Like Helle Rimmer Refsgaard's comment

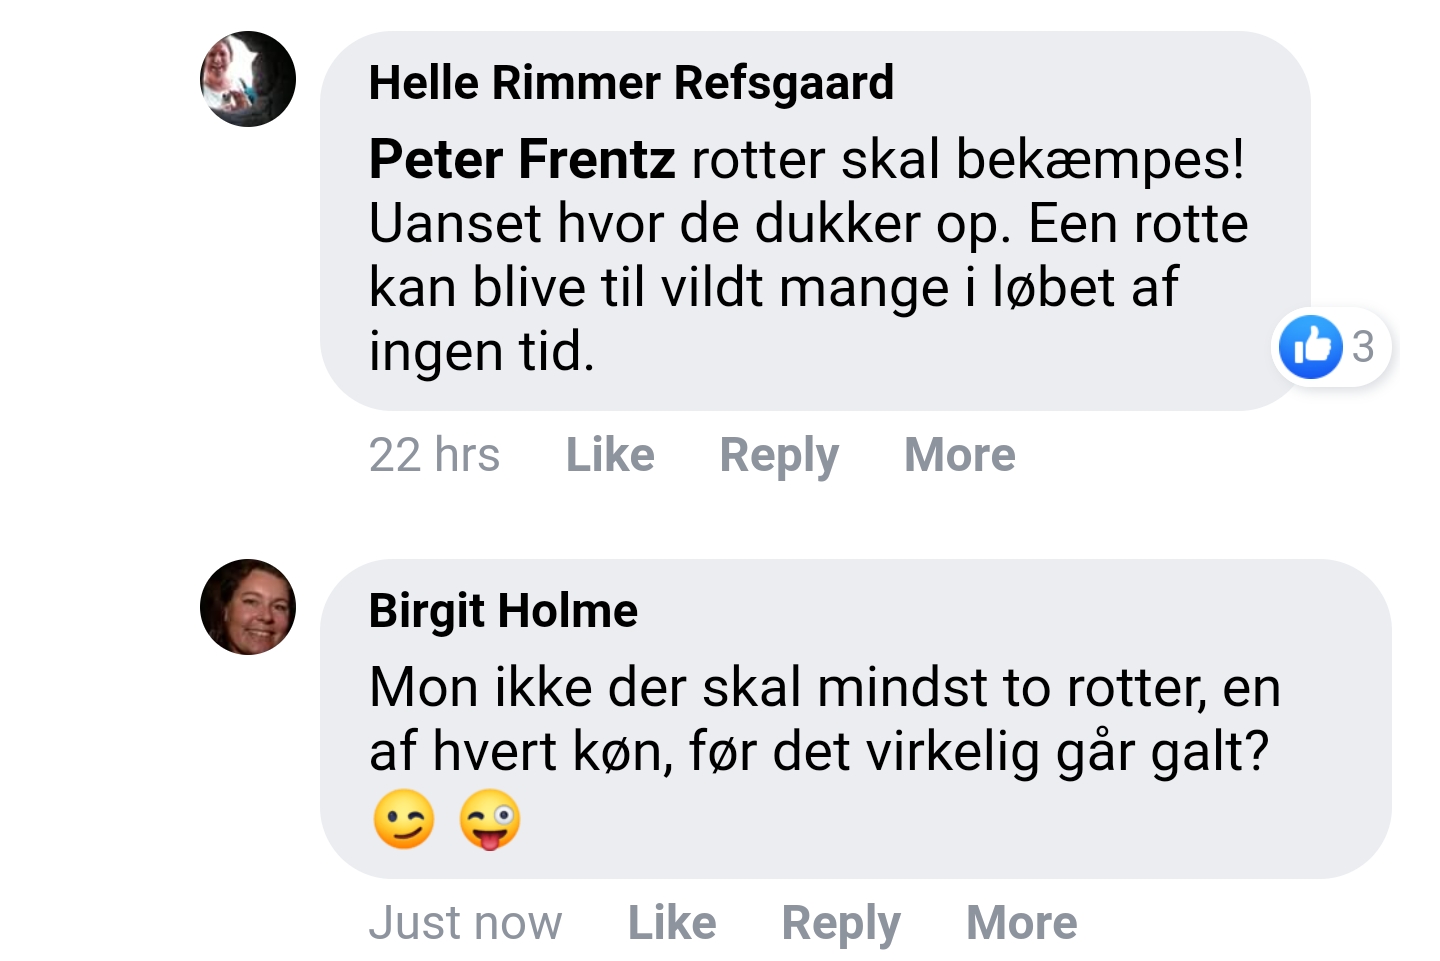pyautogui.click(x=610, y=455)
